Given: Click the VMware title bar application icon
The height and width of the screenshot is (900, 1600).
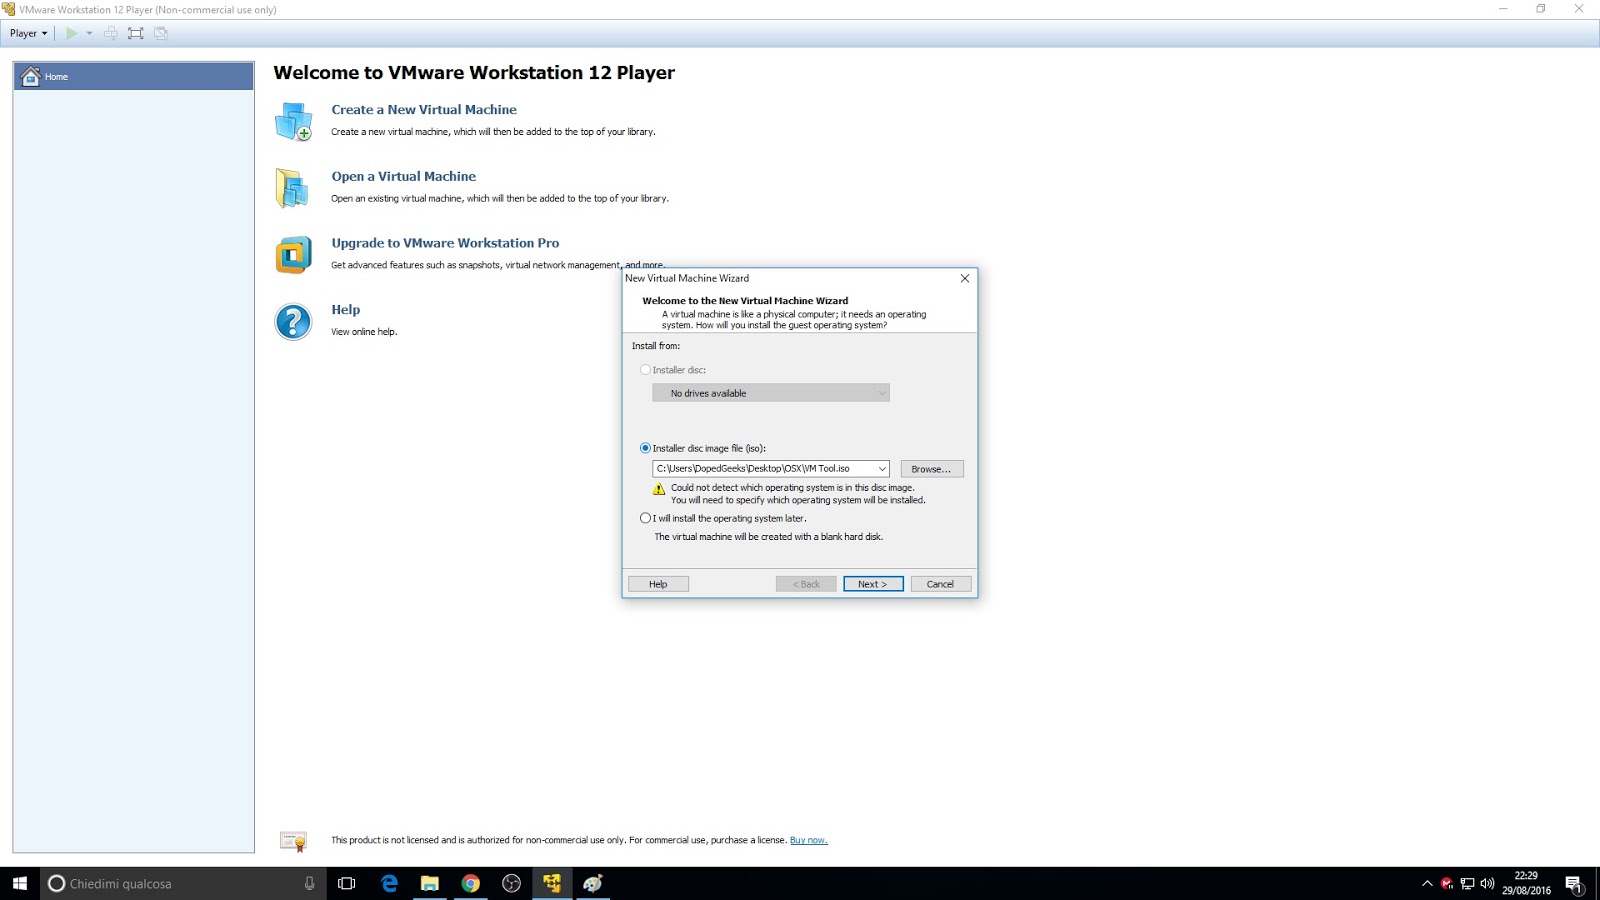Looking at the screenshot, I should [x=9, y=9].
